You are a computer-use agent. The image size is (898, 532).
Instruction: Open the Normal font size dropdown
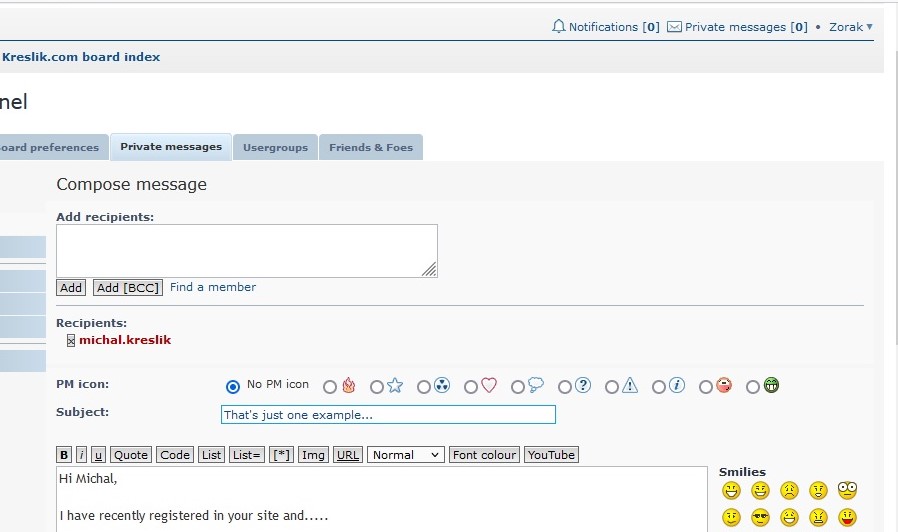405,455
